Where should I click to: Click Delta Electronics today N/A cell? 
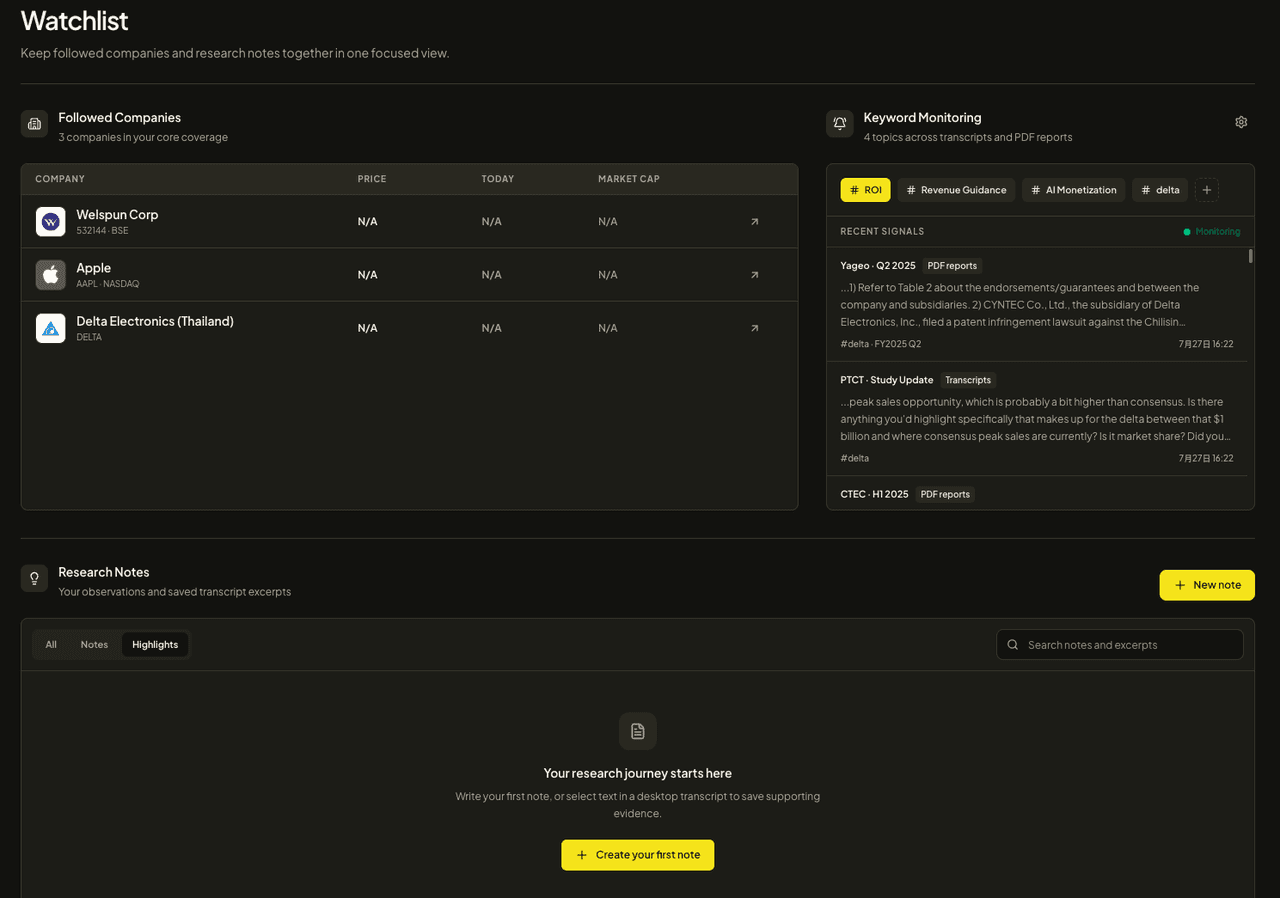tap(492, 328)
